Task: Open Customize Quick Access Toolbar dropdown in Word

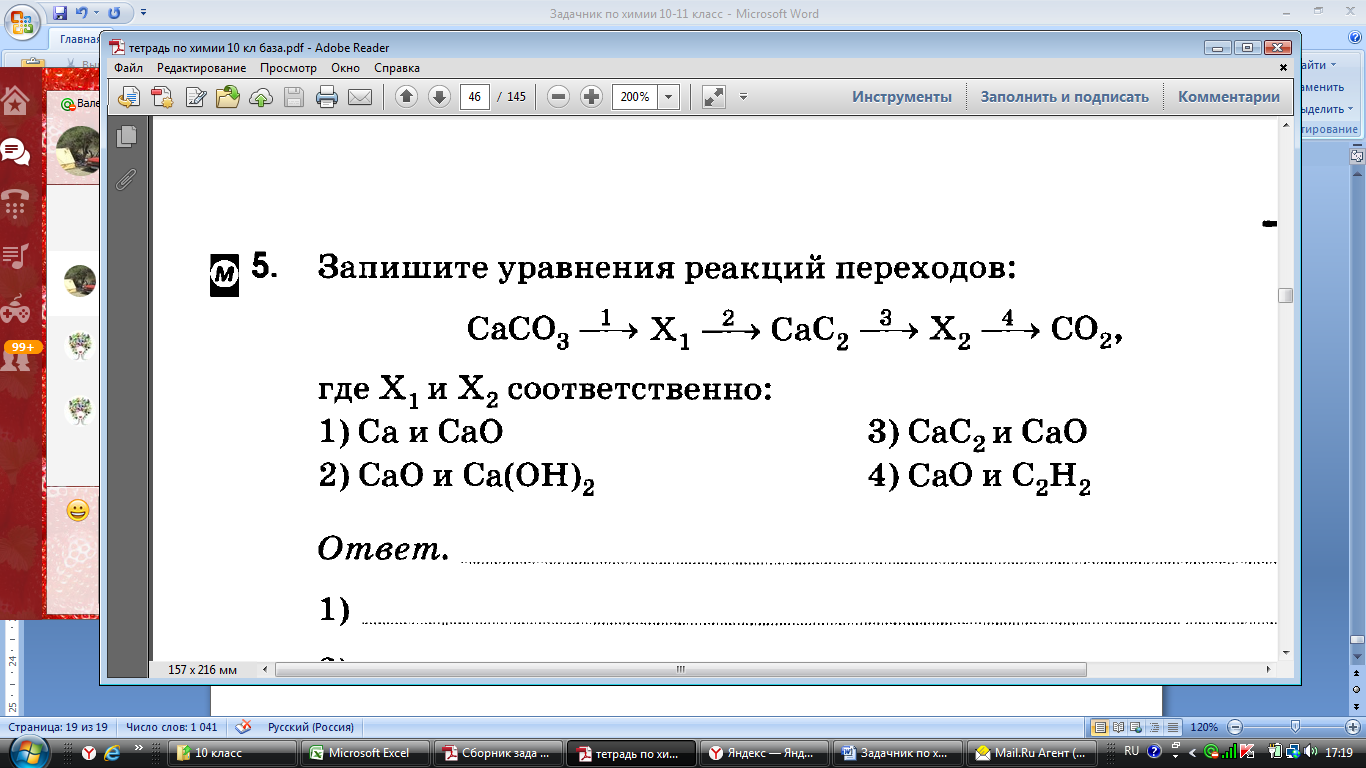Action: pyautogui.click(x=143, y=13)
